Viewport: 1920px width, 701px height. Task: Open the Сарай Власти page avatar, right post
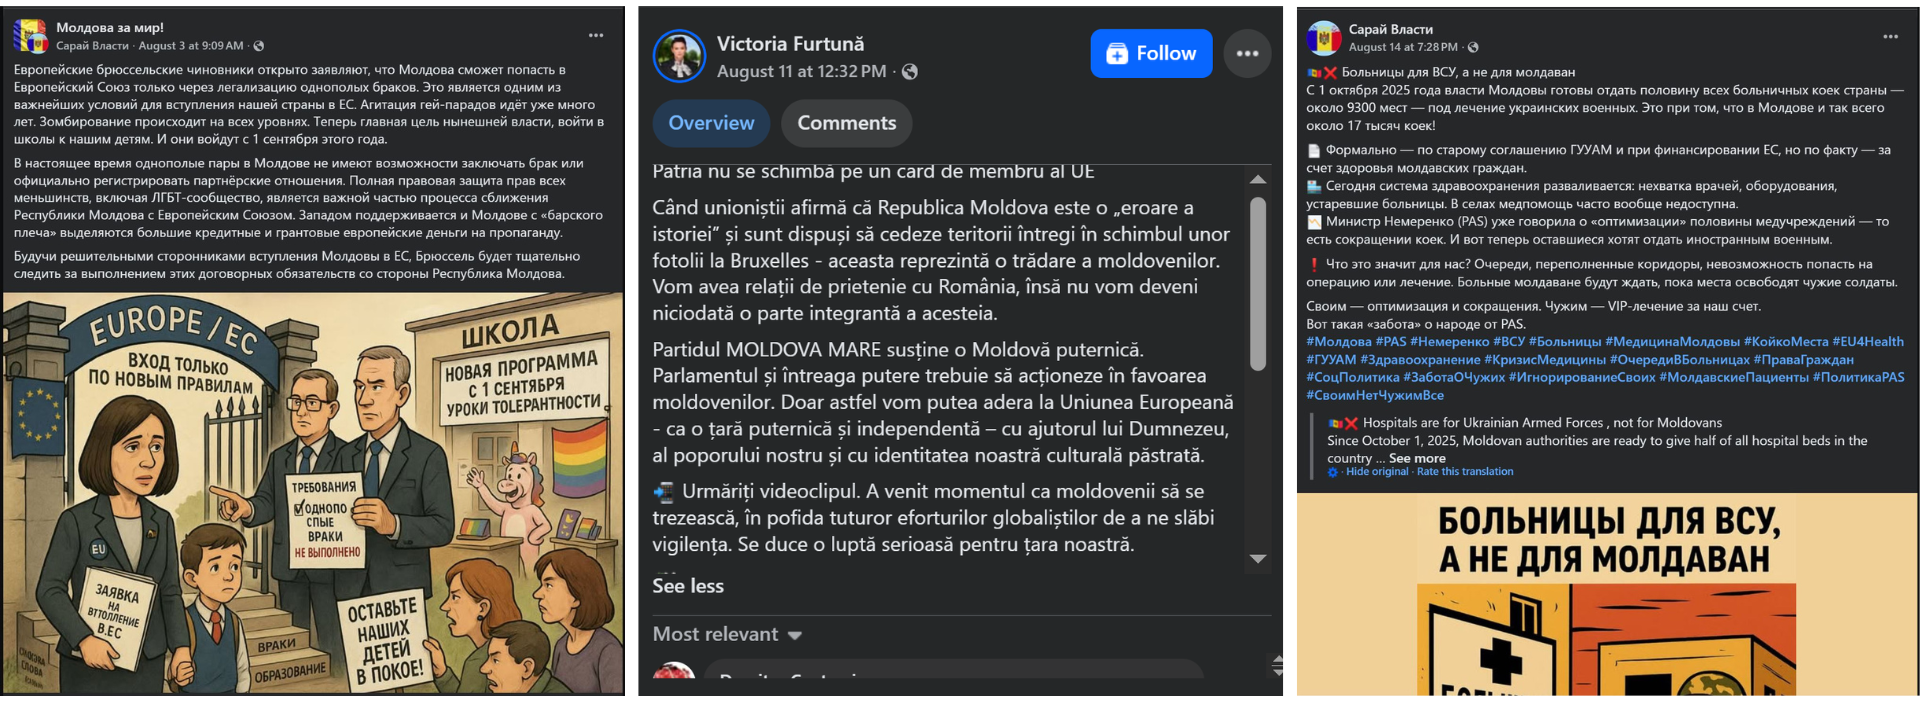[1324, 38]
